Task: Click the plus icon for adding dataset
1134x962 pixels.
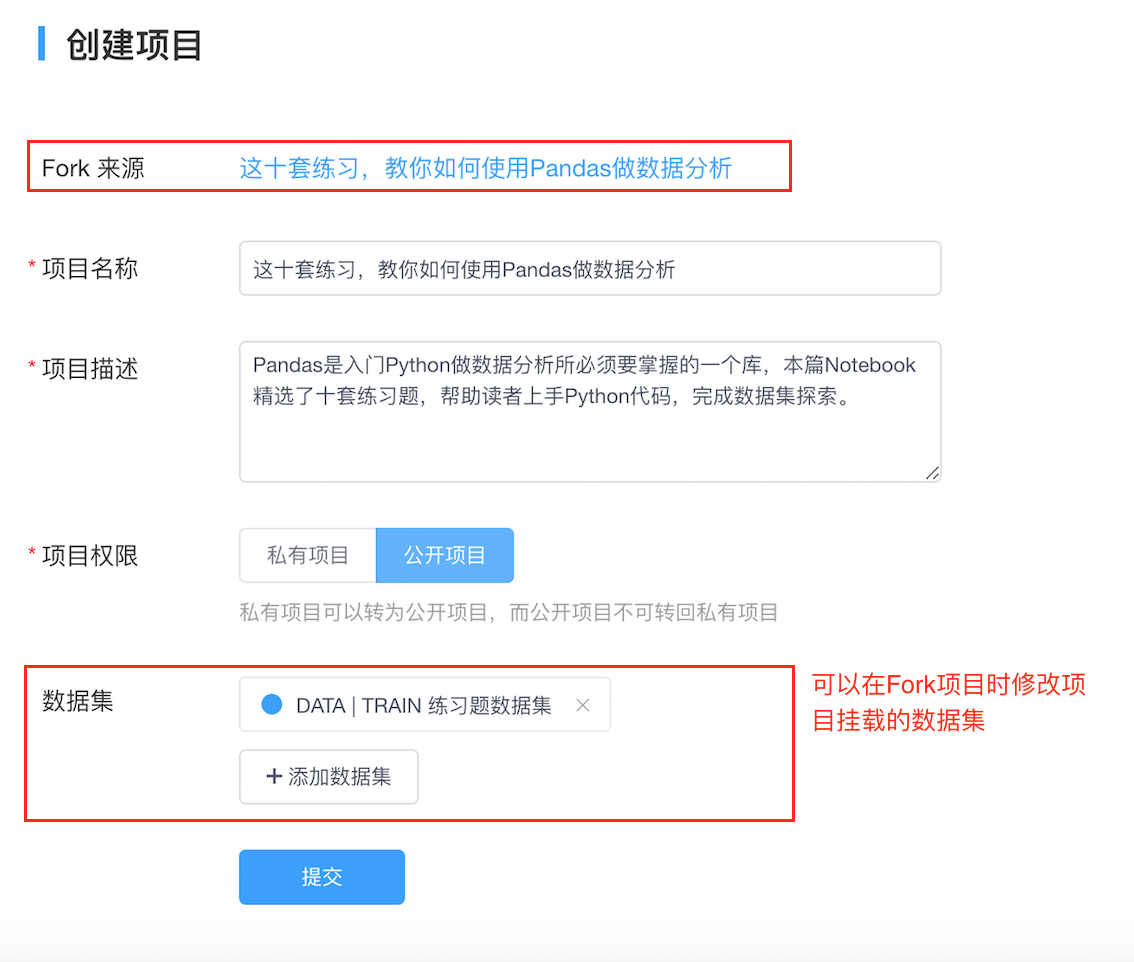Action: pyautogui.click(x=274, y=776)
